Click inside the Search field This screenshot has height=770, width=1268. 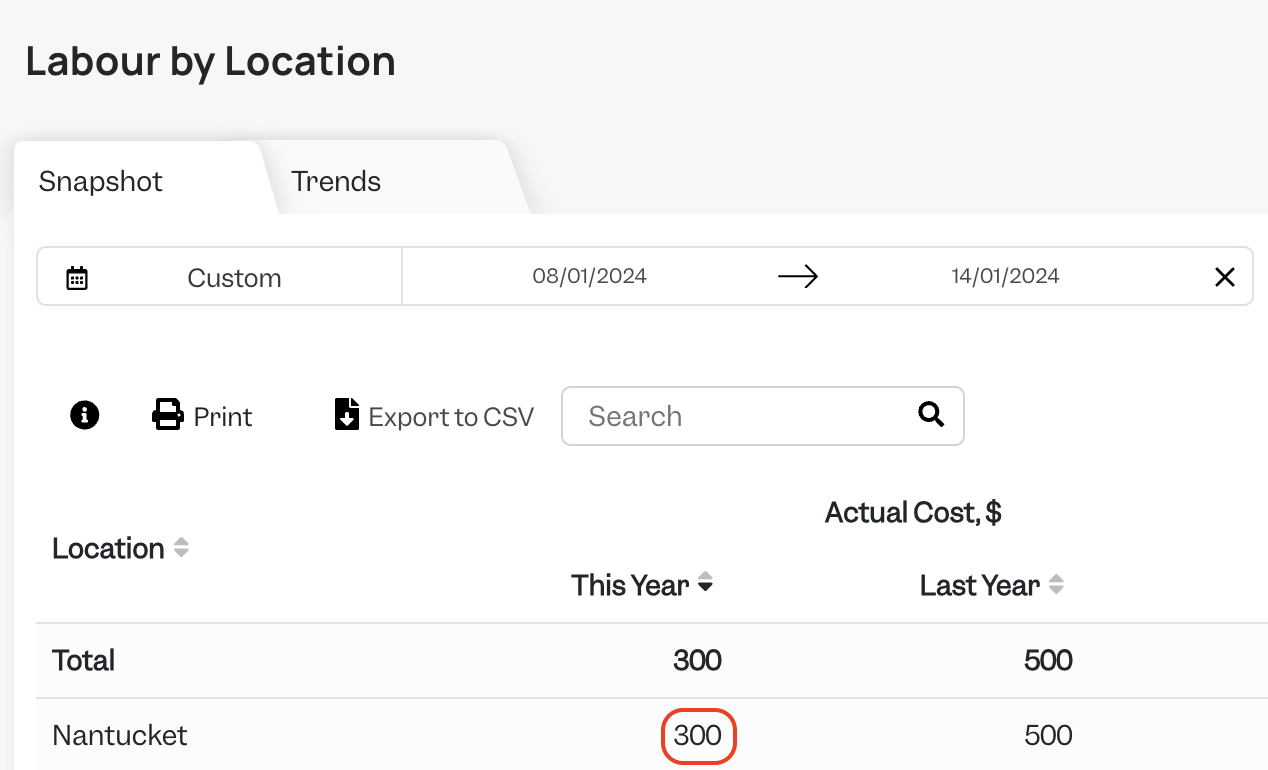[x=763, y=416]
